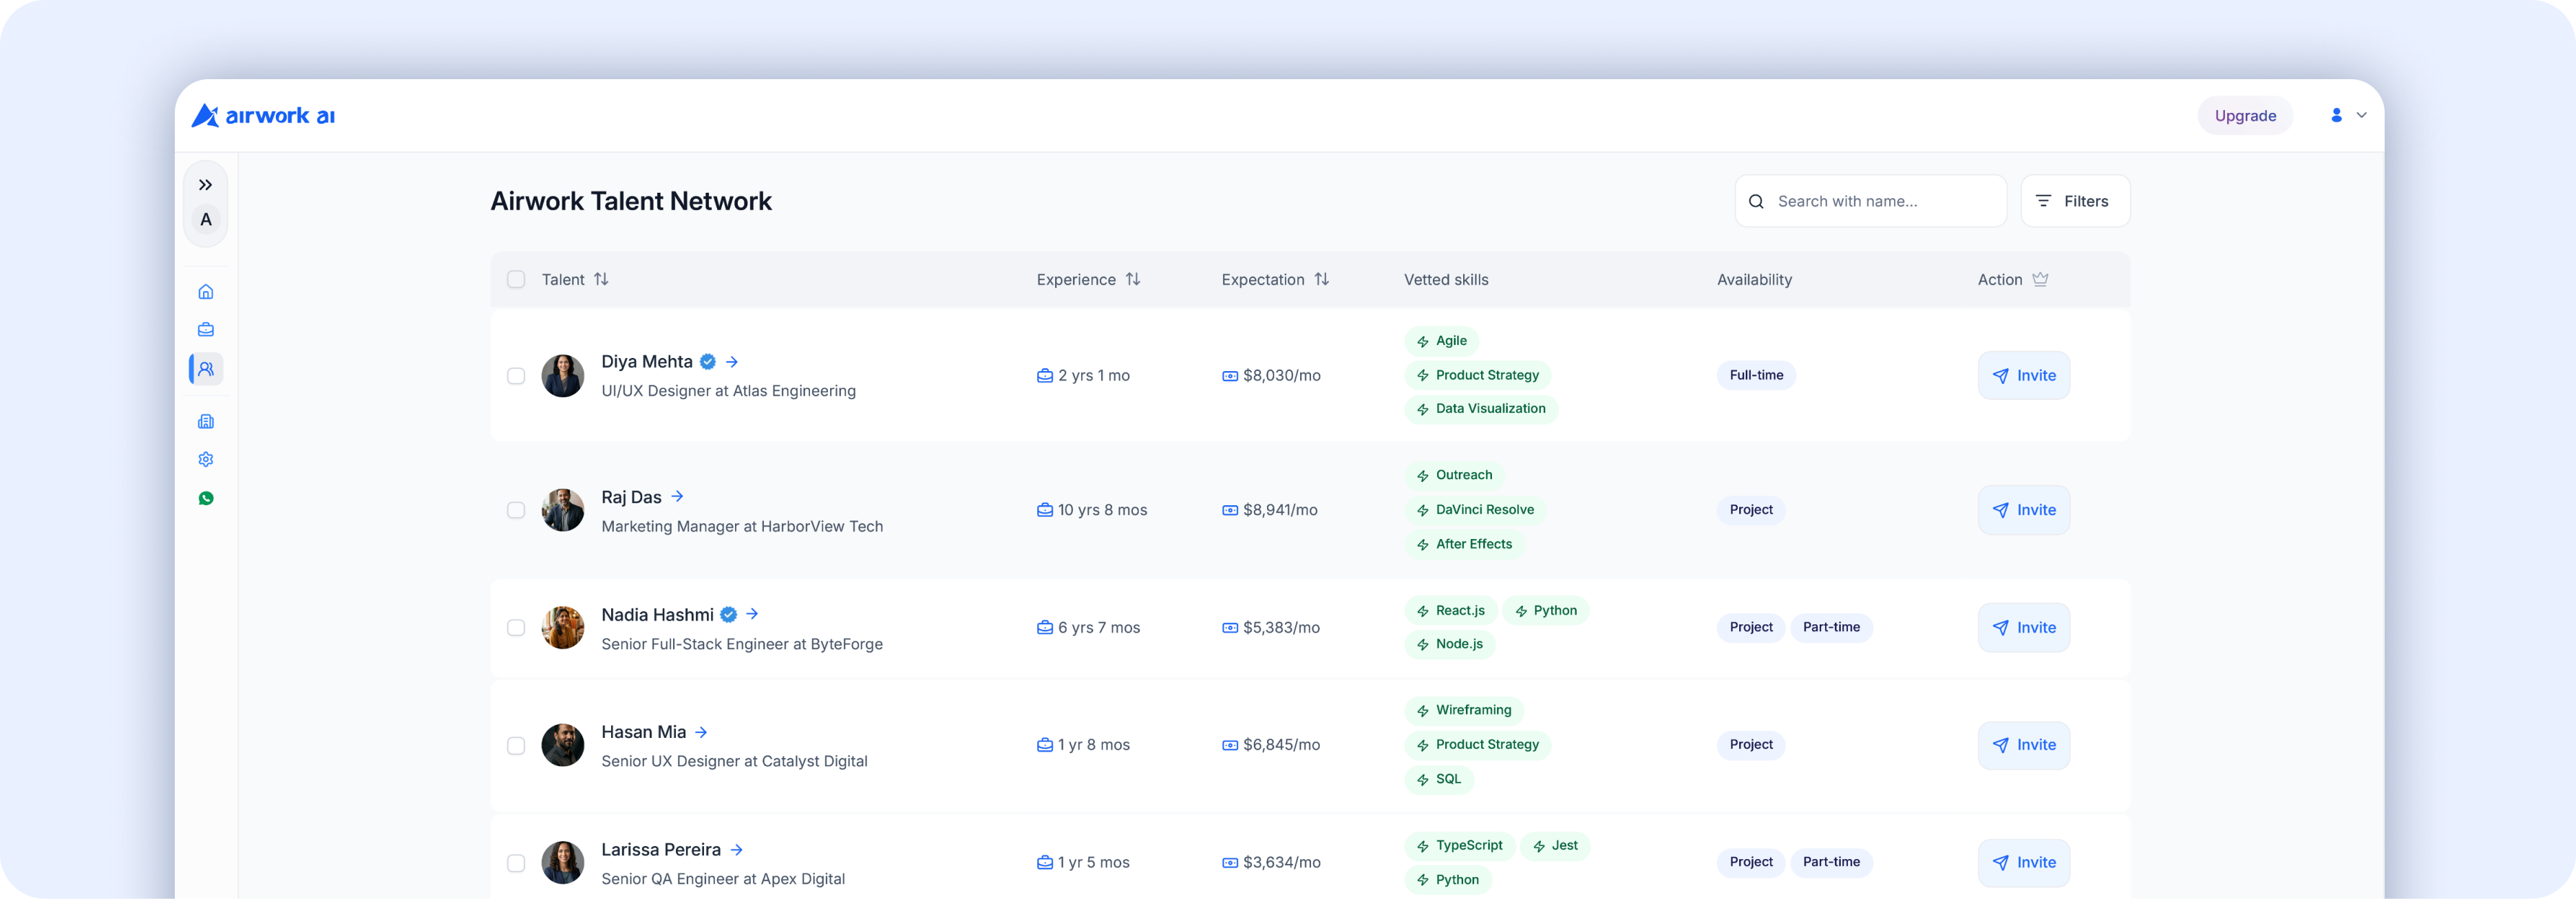Click the Outreach skill tag

(1455, 476)
